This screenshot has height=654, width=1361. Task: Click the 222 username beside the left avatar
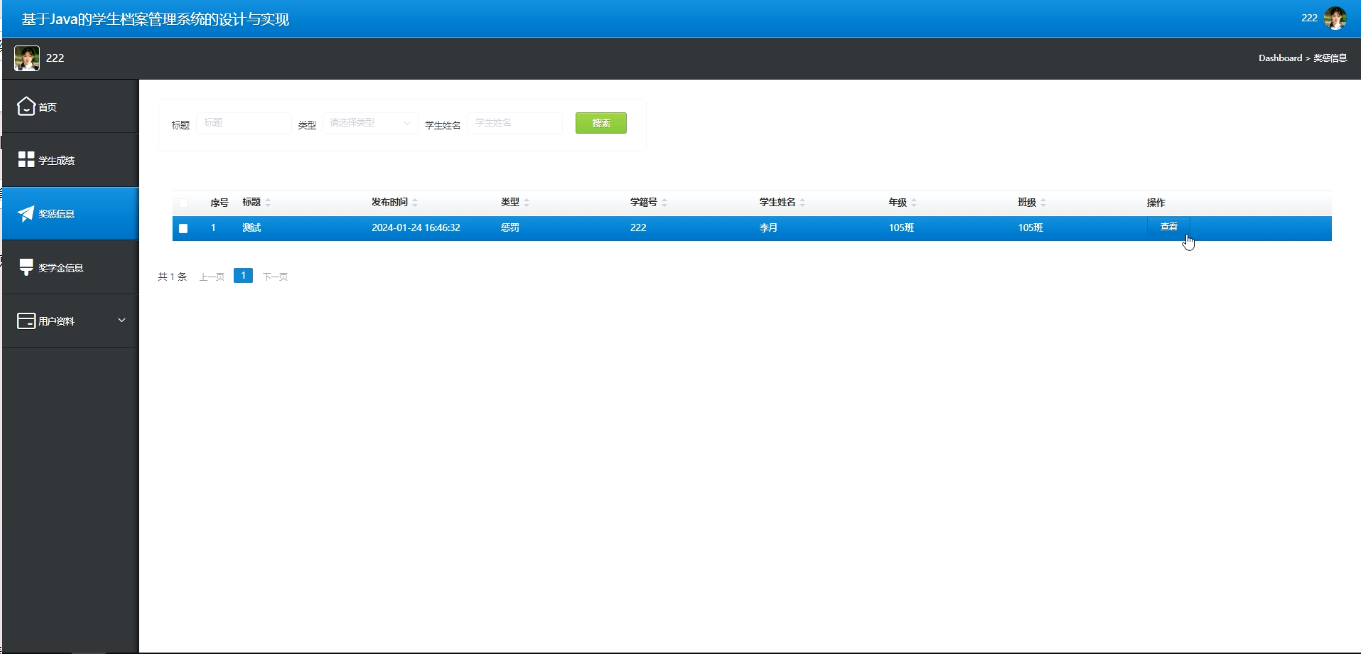[x=55, y=58]
